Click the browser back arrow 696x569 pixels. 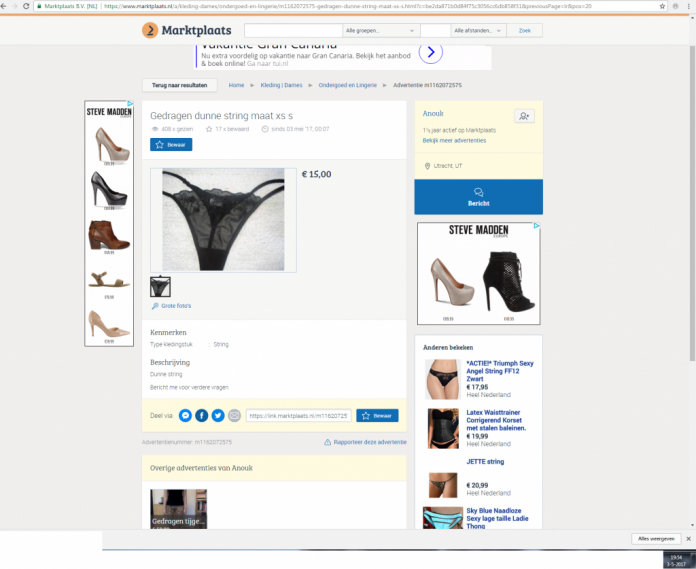[4, 6]
